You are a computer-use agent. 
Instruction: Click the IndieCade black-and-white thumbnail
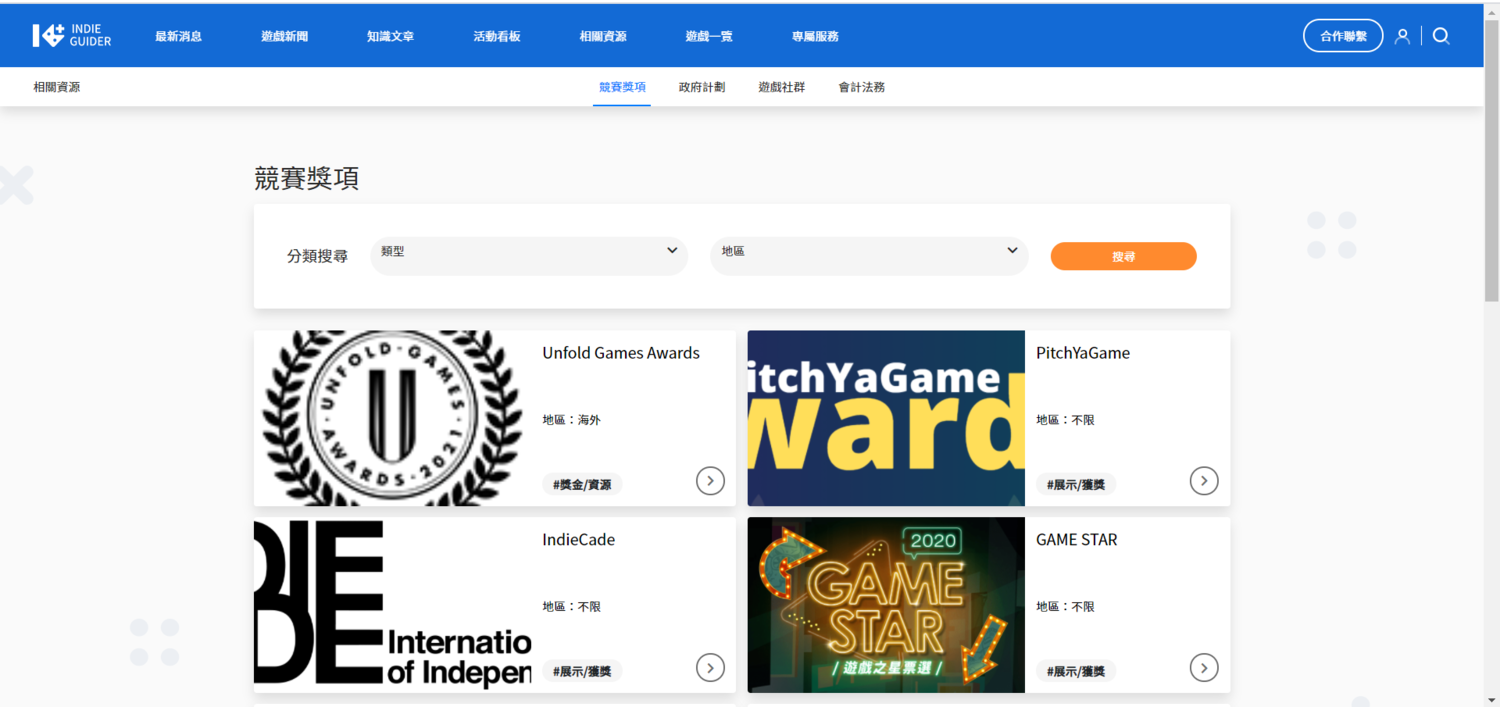point(392,605)
